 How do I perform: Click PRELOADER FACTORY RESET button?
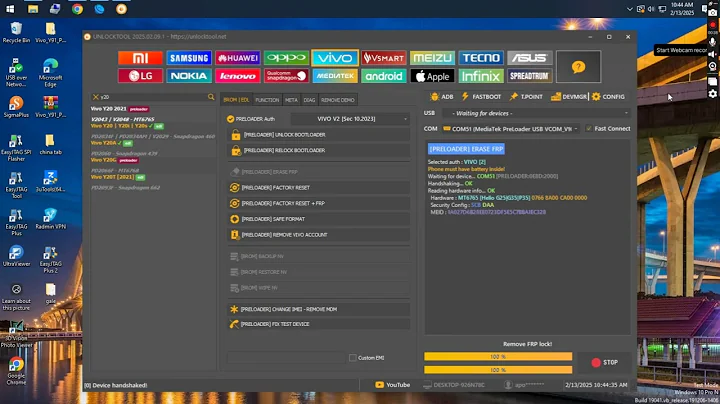point(319,188)
